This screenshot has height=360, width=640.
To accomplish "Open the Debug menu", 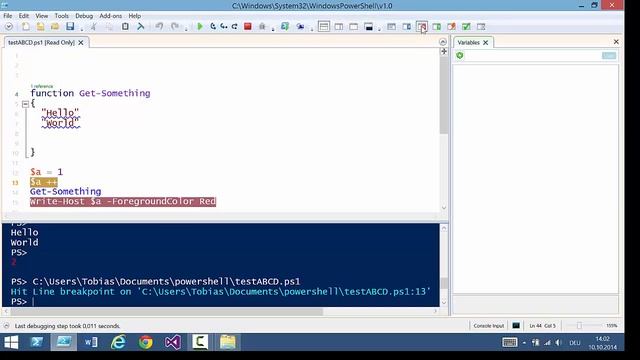I will (x=84, y=16).
